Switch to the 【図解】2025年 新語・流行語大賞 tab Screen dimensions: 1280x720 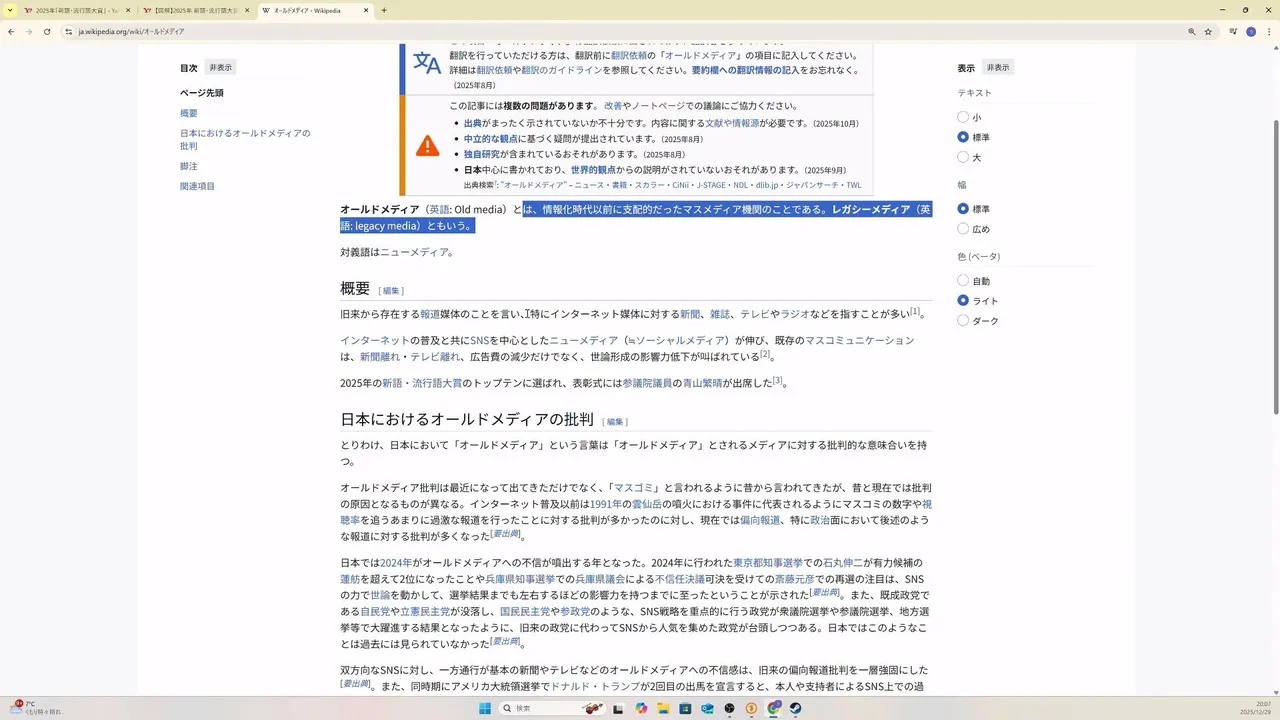click(195, 10)
